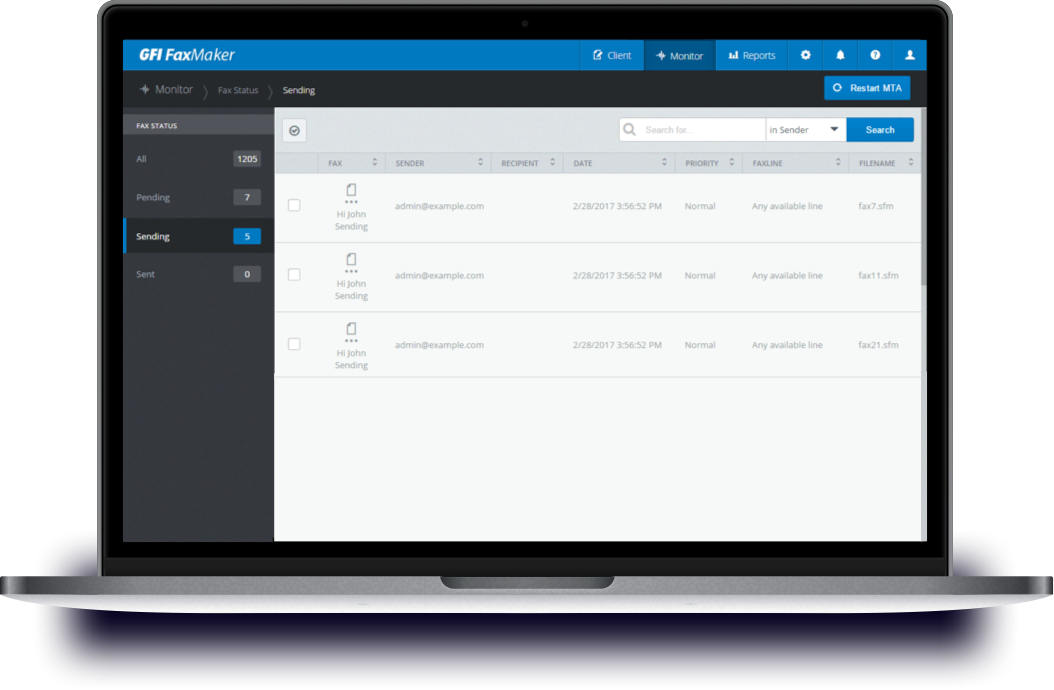
Task: Sort by the SENDER column
Action: pyautogui.click(x=480, y=163)
